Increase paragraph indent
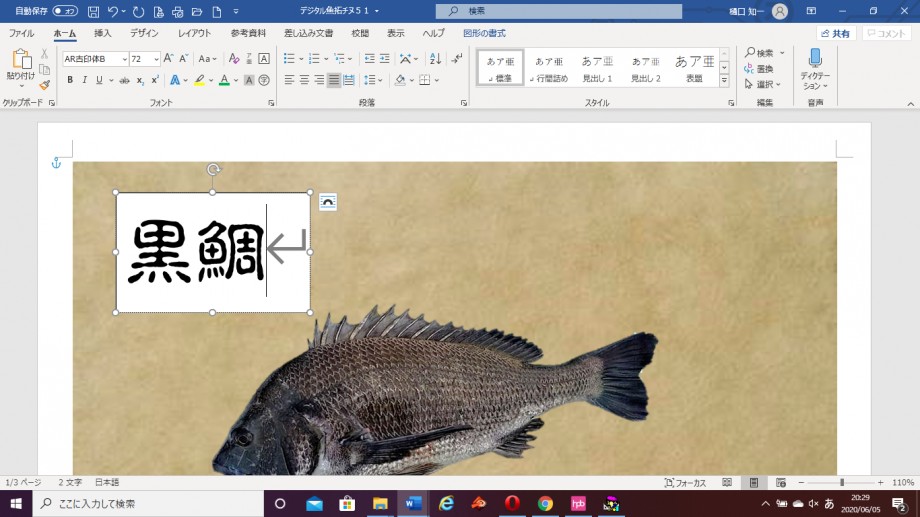The width and height of the screenshot is (920, 517). pyautogui.click(x=384, y=59)
